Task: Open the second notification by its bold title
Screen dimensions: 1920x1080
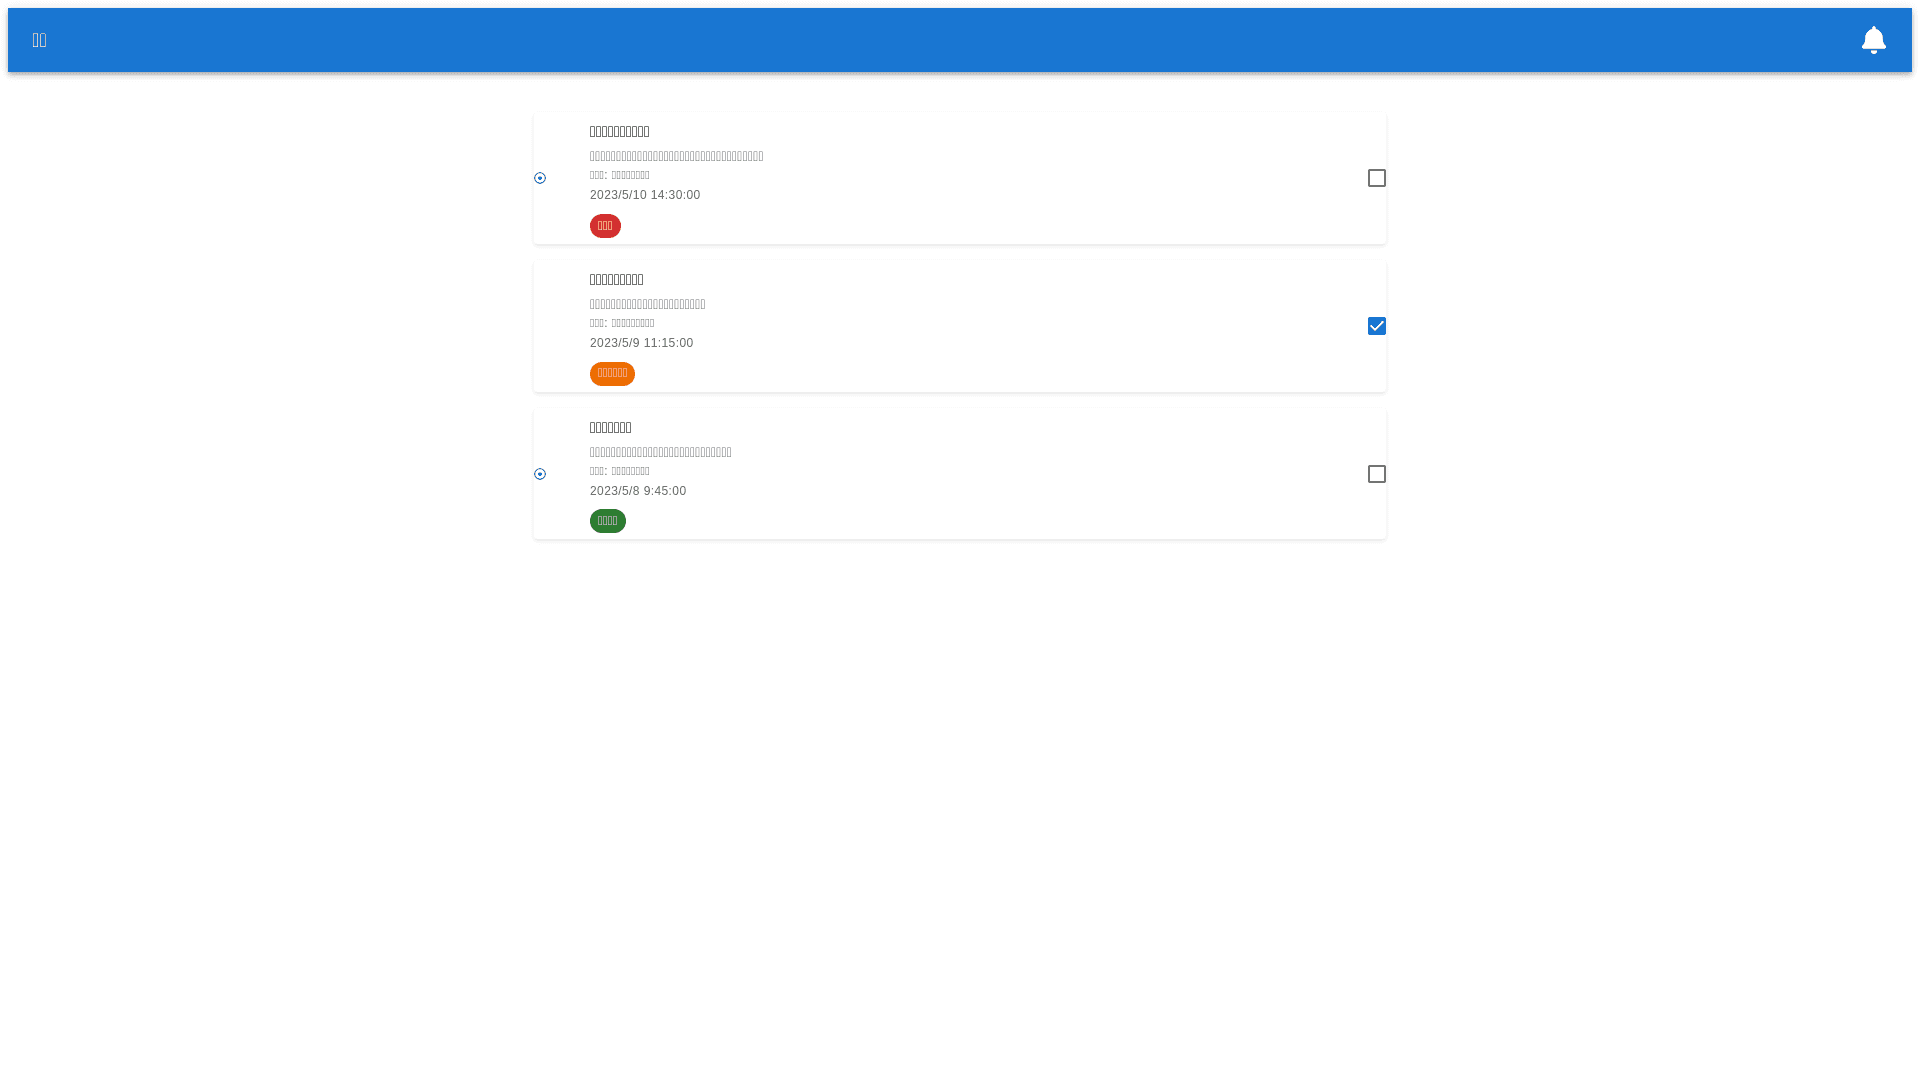Action: 616,280
